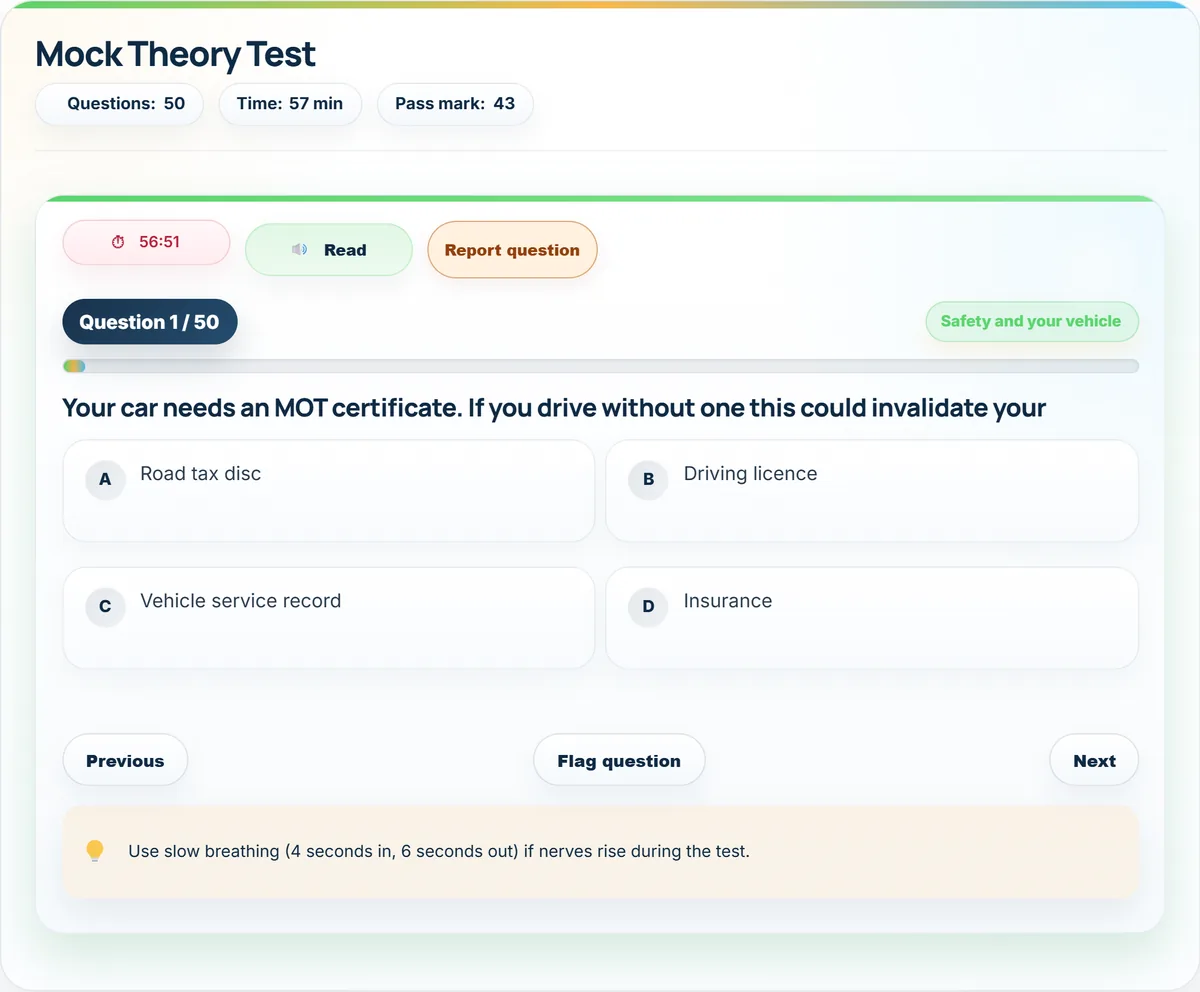Choose answer Insurance

point(872,618)
